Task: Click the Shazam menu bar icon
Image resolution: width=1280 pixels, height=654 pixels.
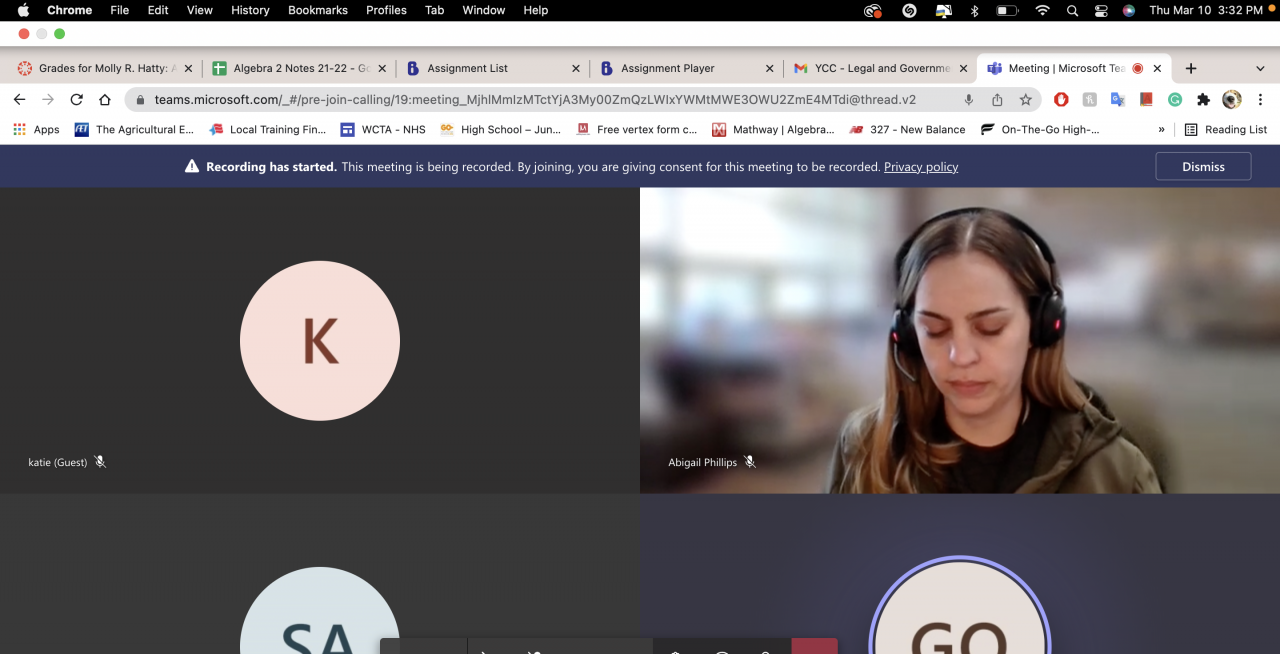Action: 909,10
